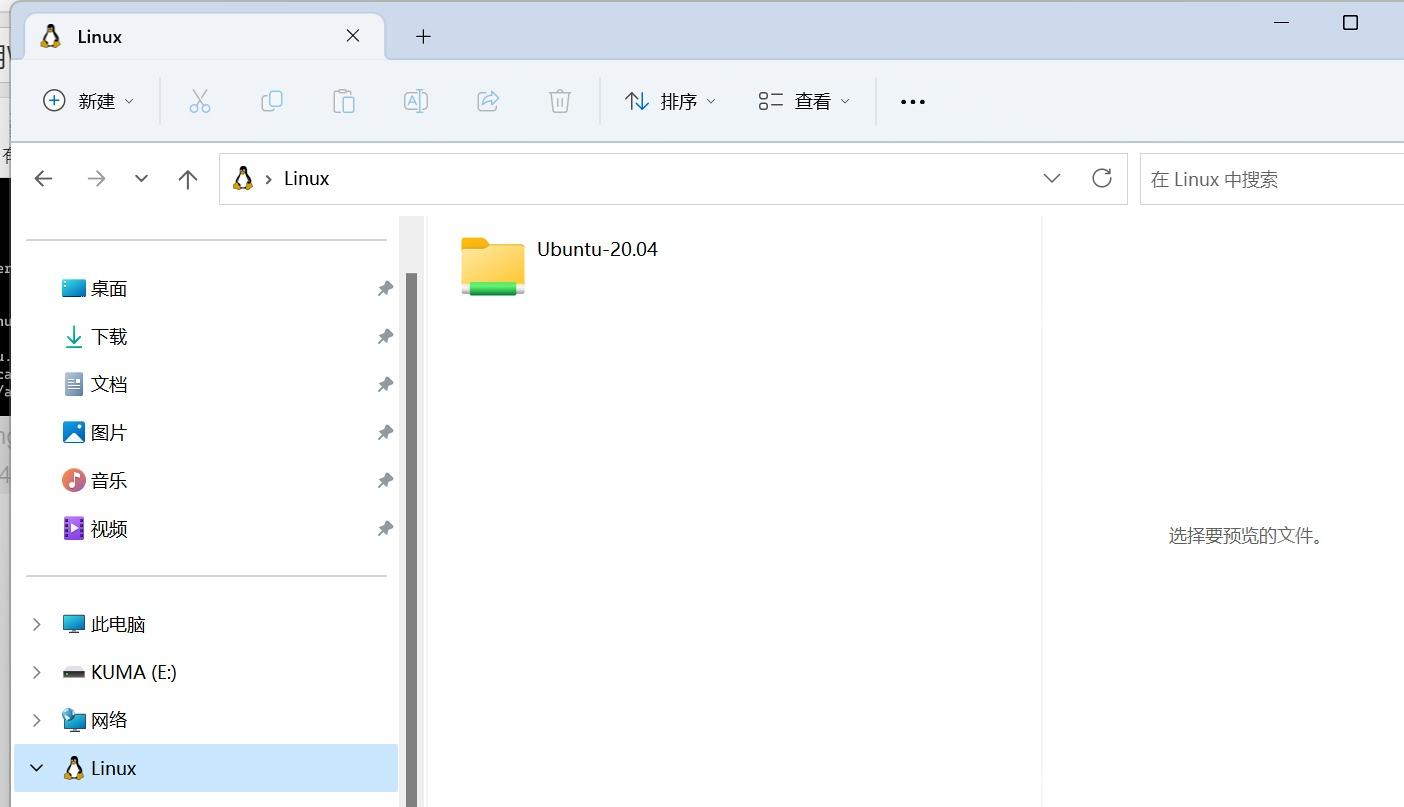Go forward with the right arrow
The image size is (1404, 807).
click(96, 179)
